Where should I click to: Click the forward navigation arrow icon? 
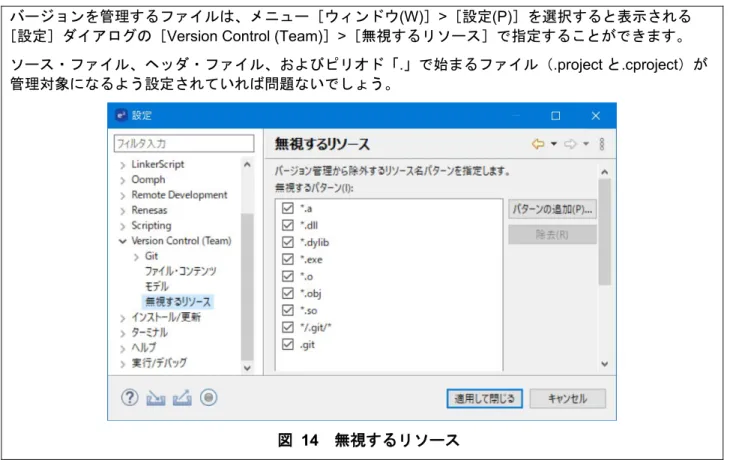(570, 144)
